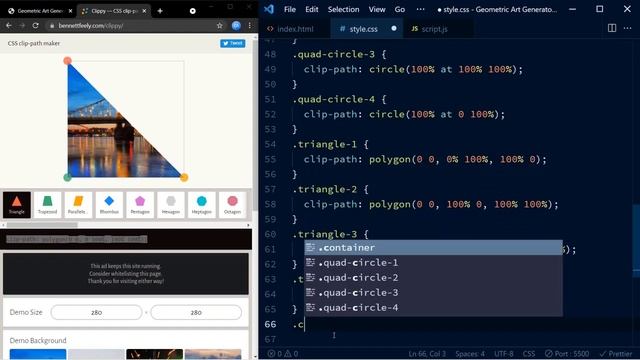The height and width of the screenshot is (360, 640).
Task: Choose the Pentagon shape
Action: point(140,204)
